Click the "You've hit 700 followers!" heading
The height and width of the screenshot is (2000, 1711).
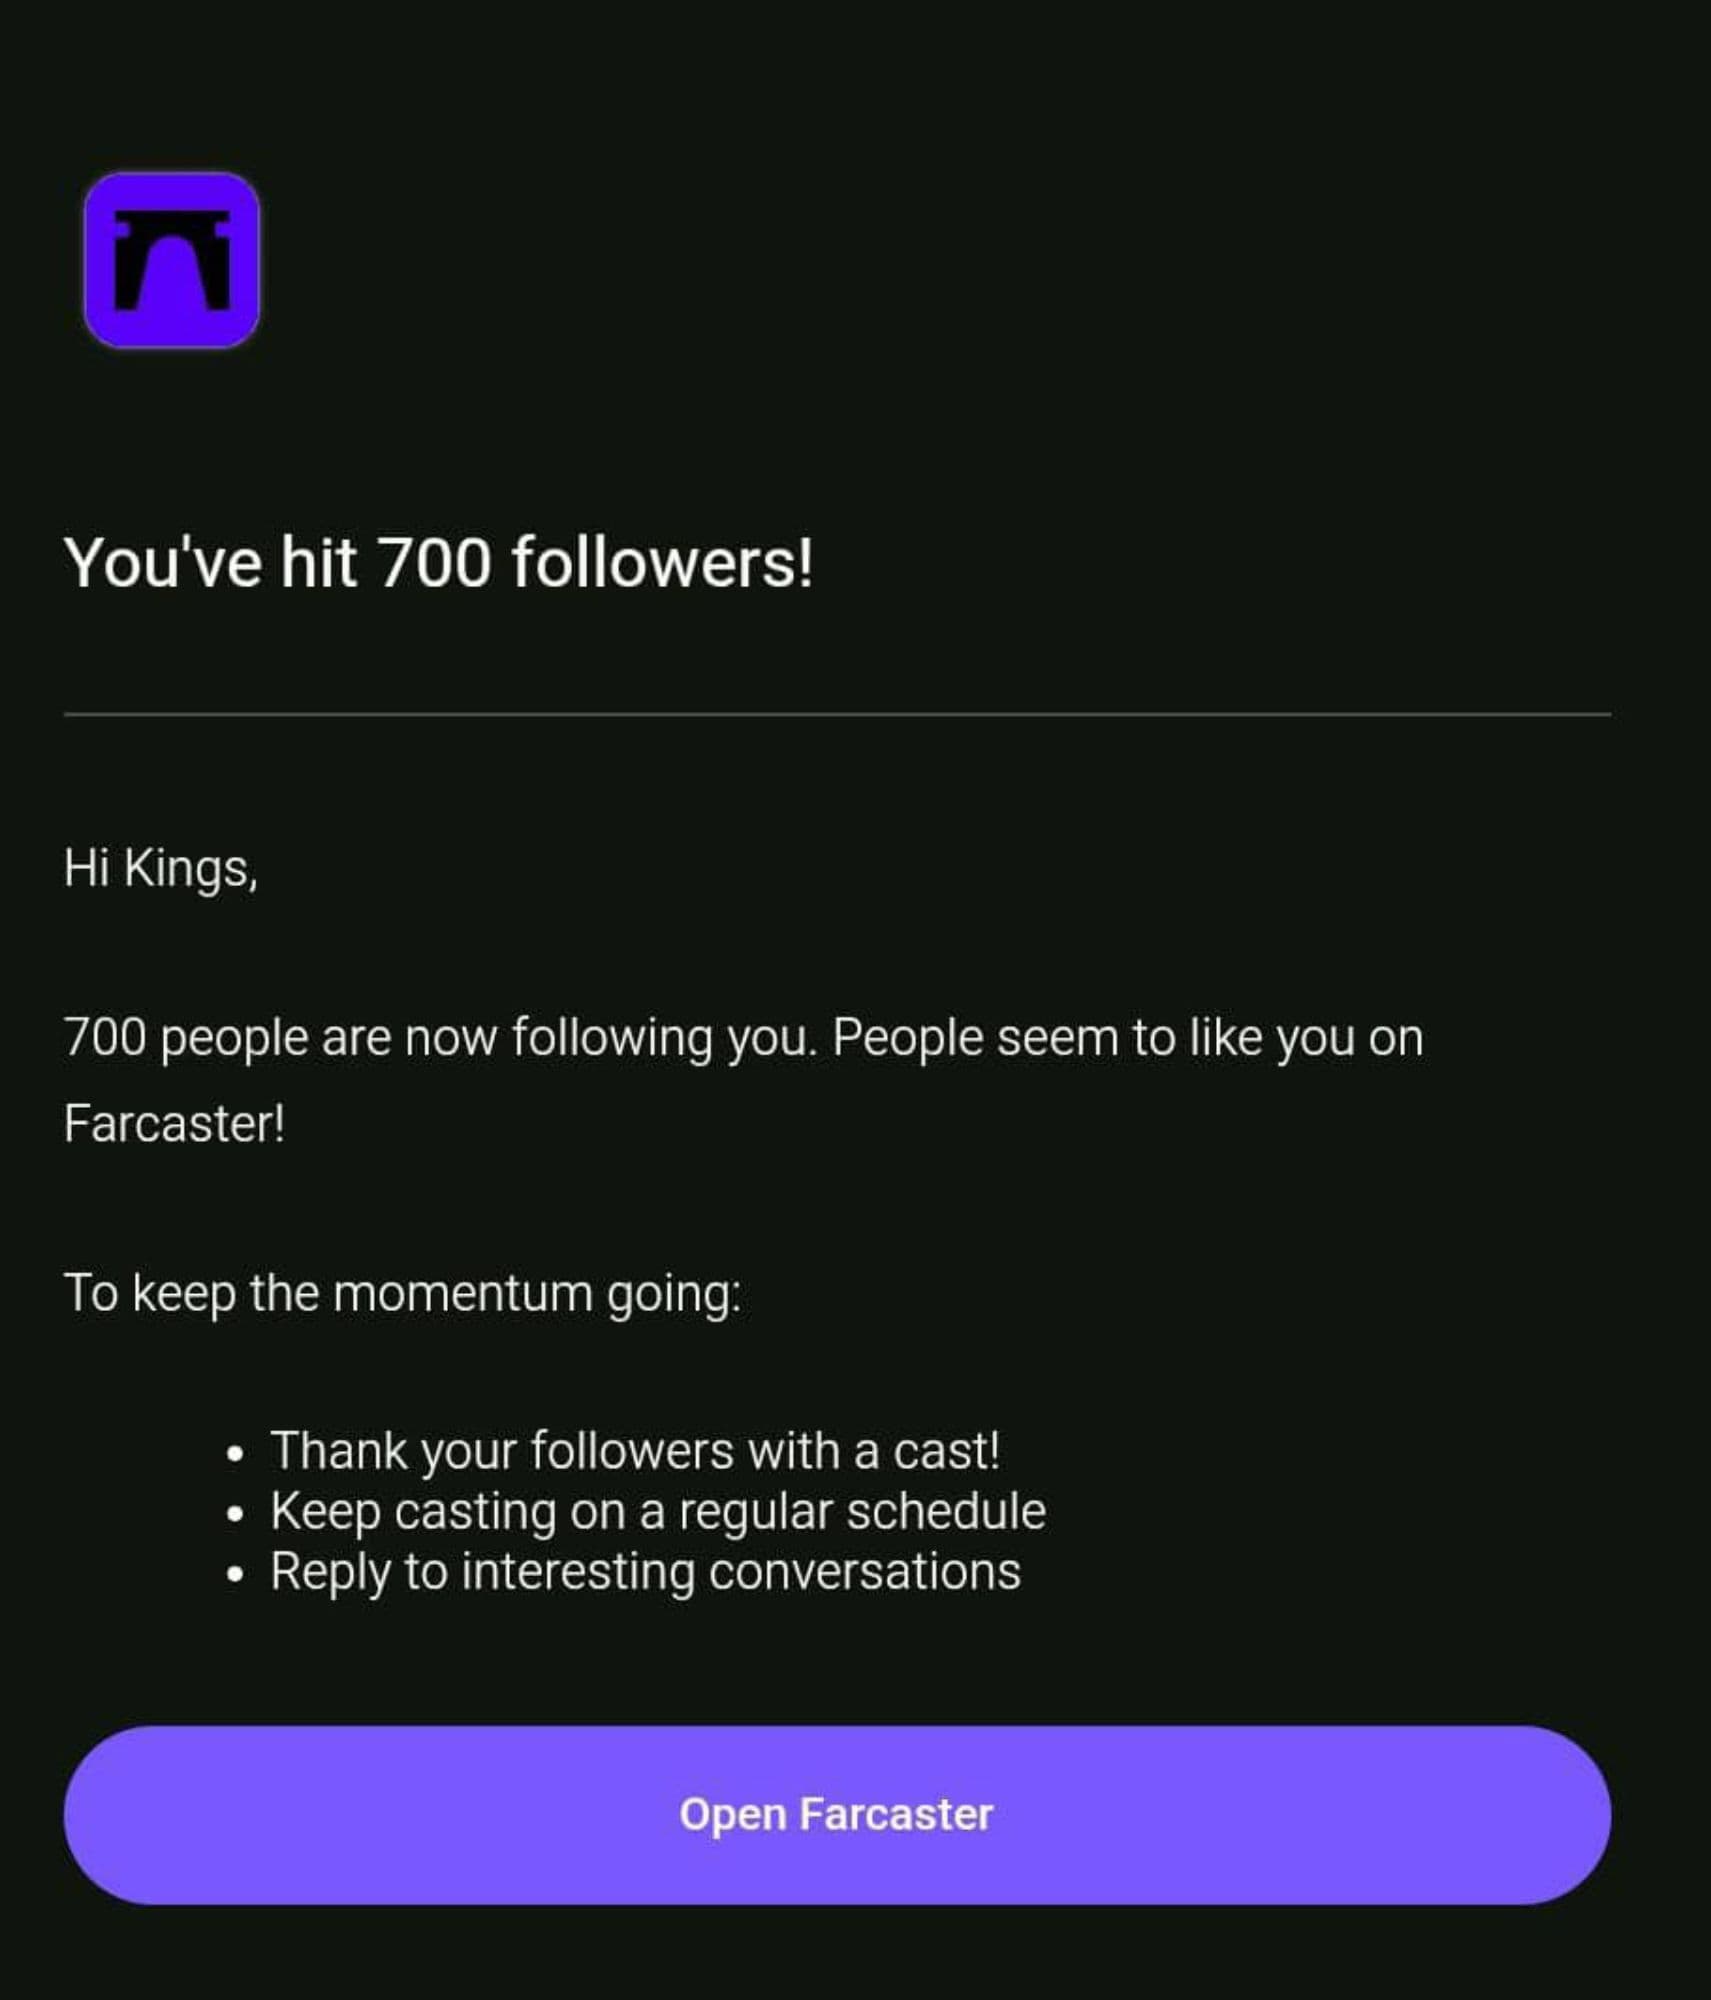pos(438,562)
